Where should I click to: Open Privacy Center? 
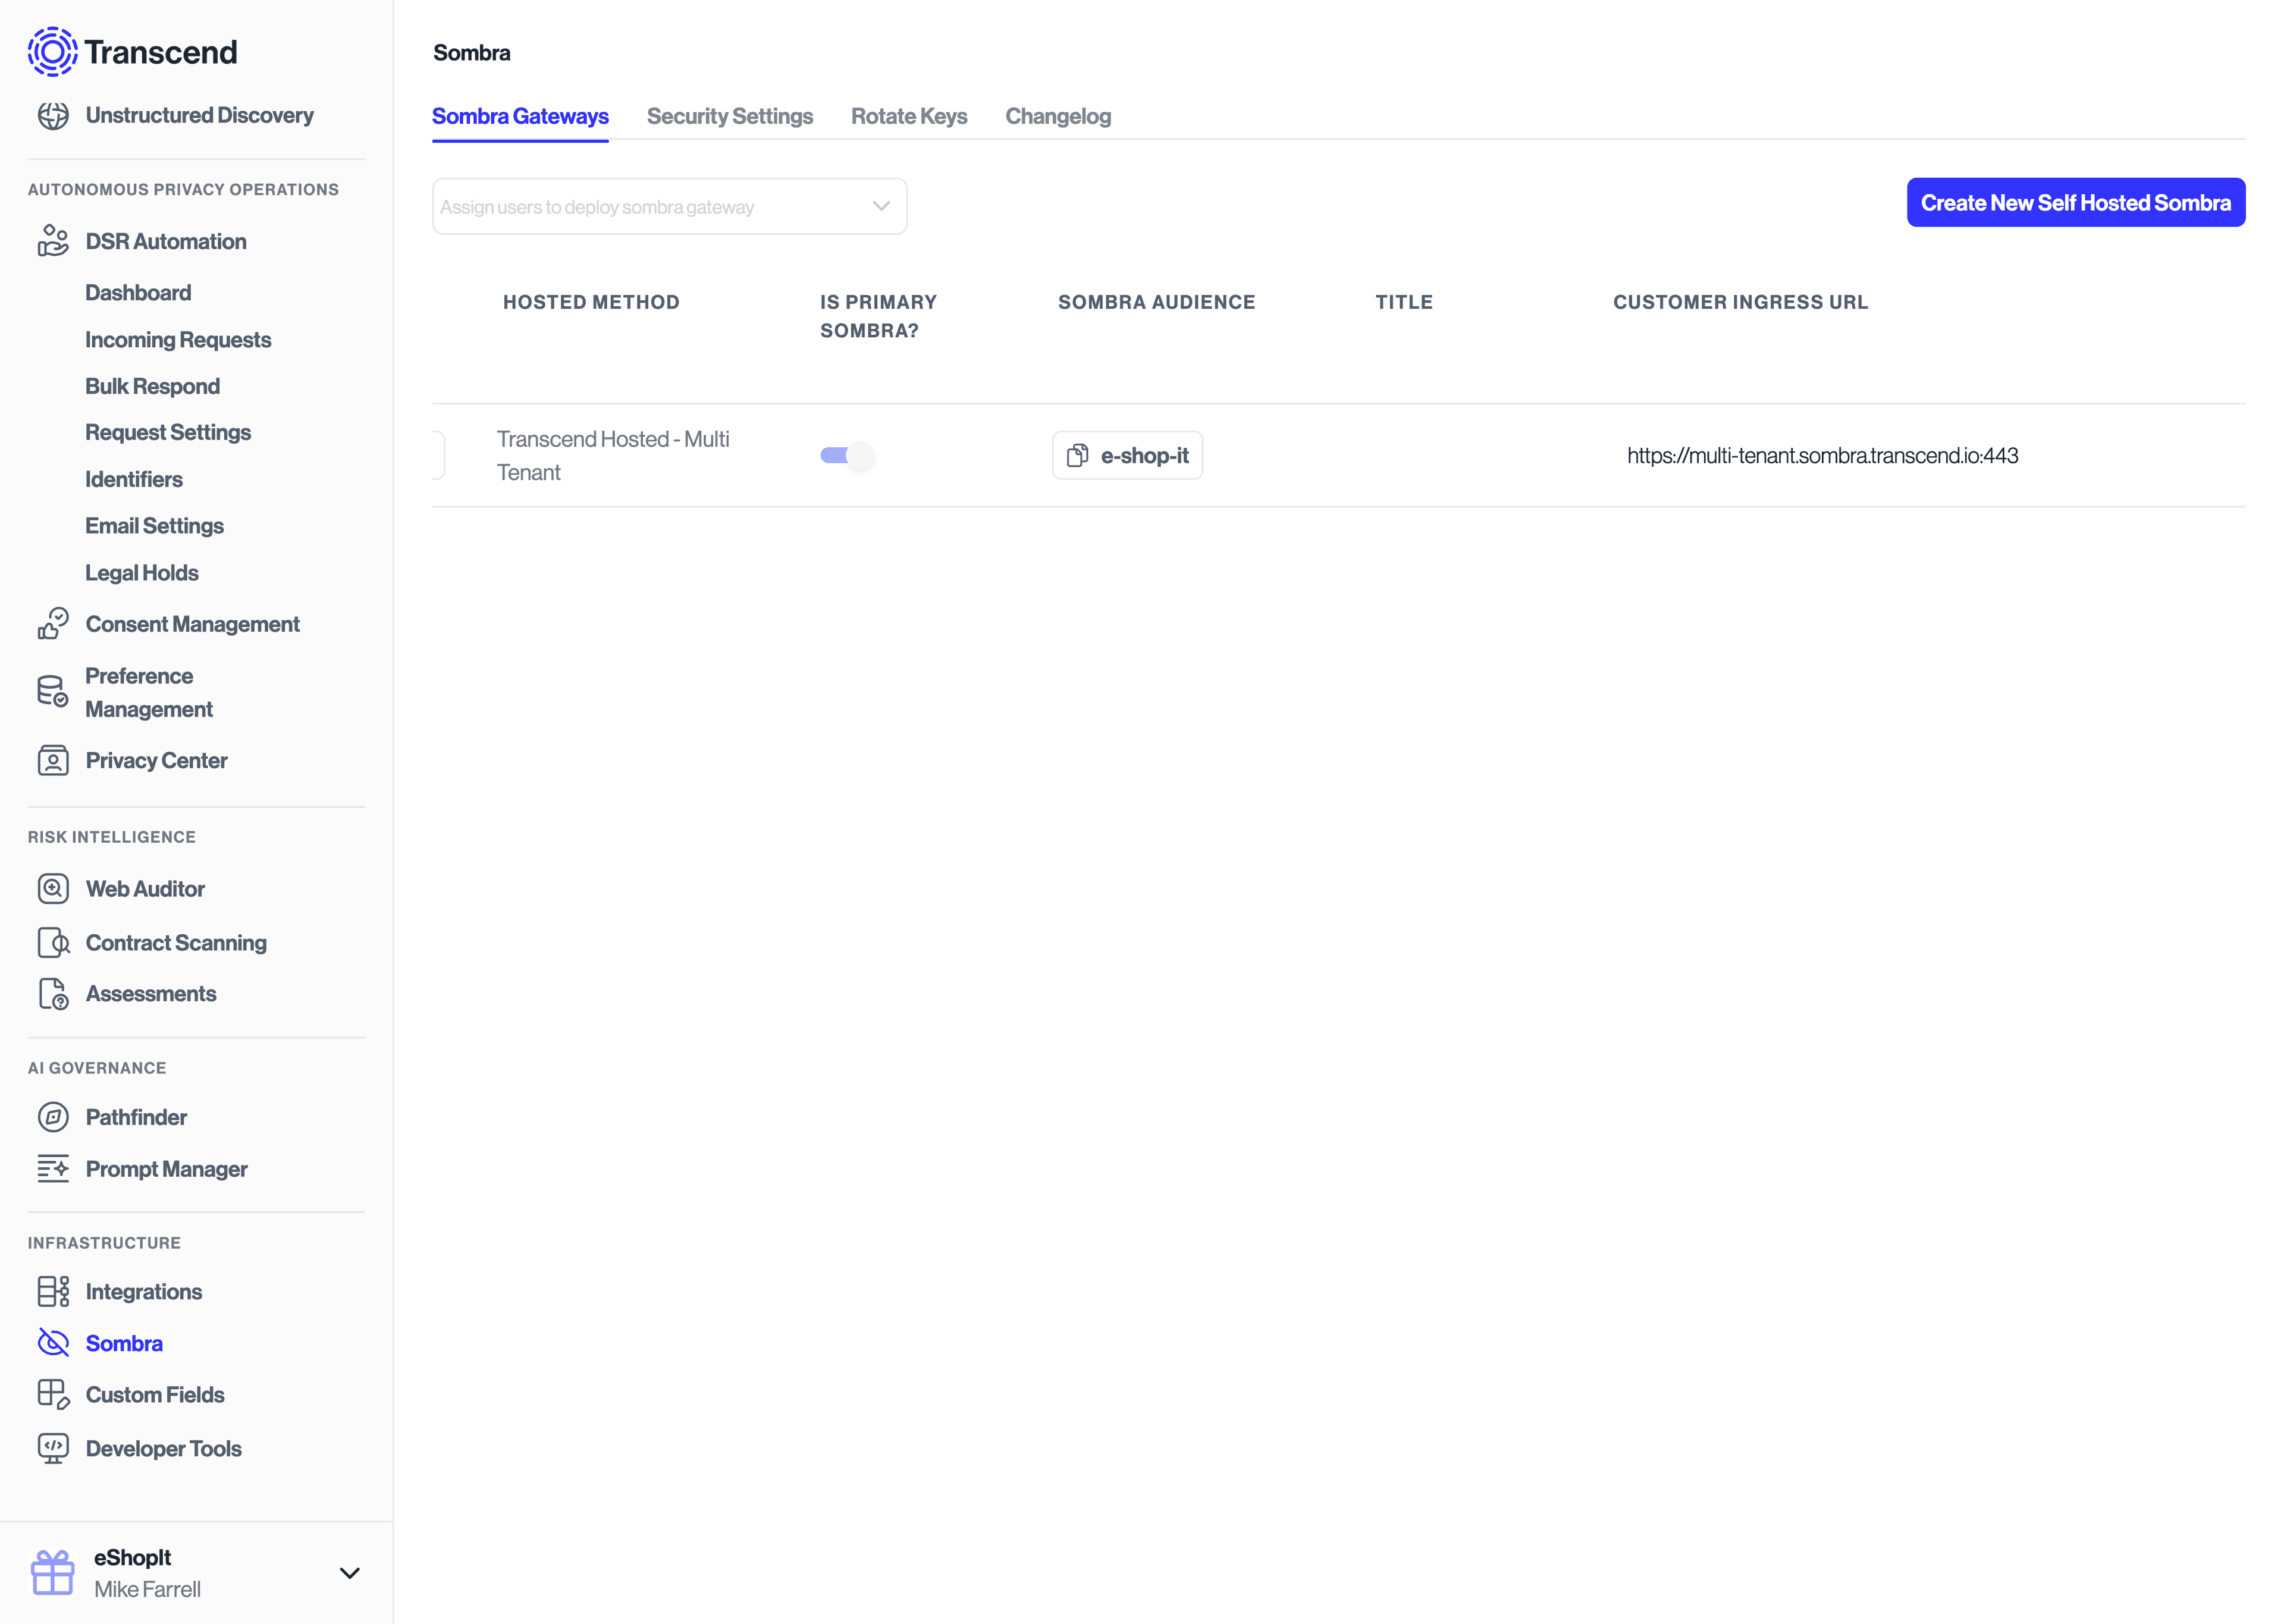point(156,760)
